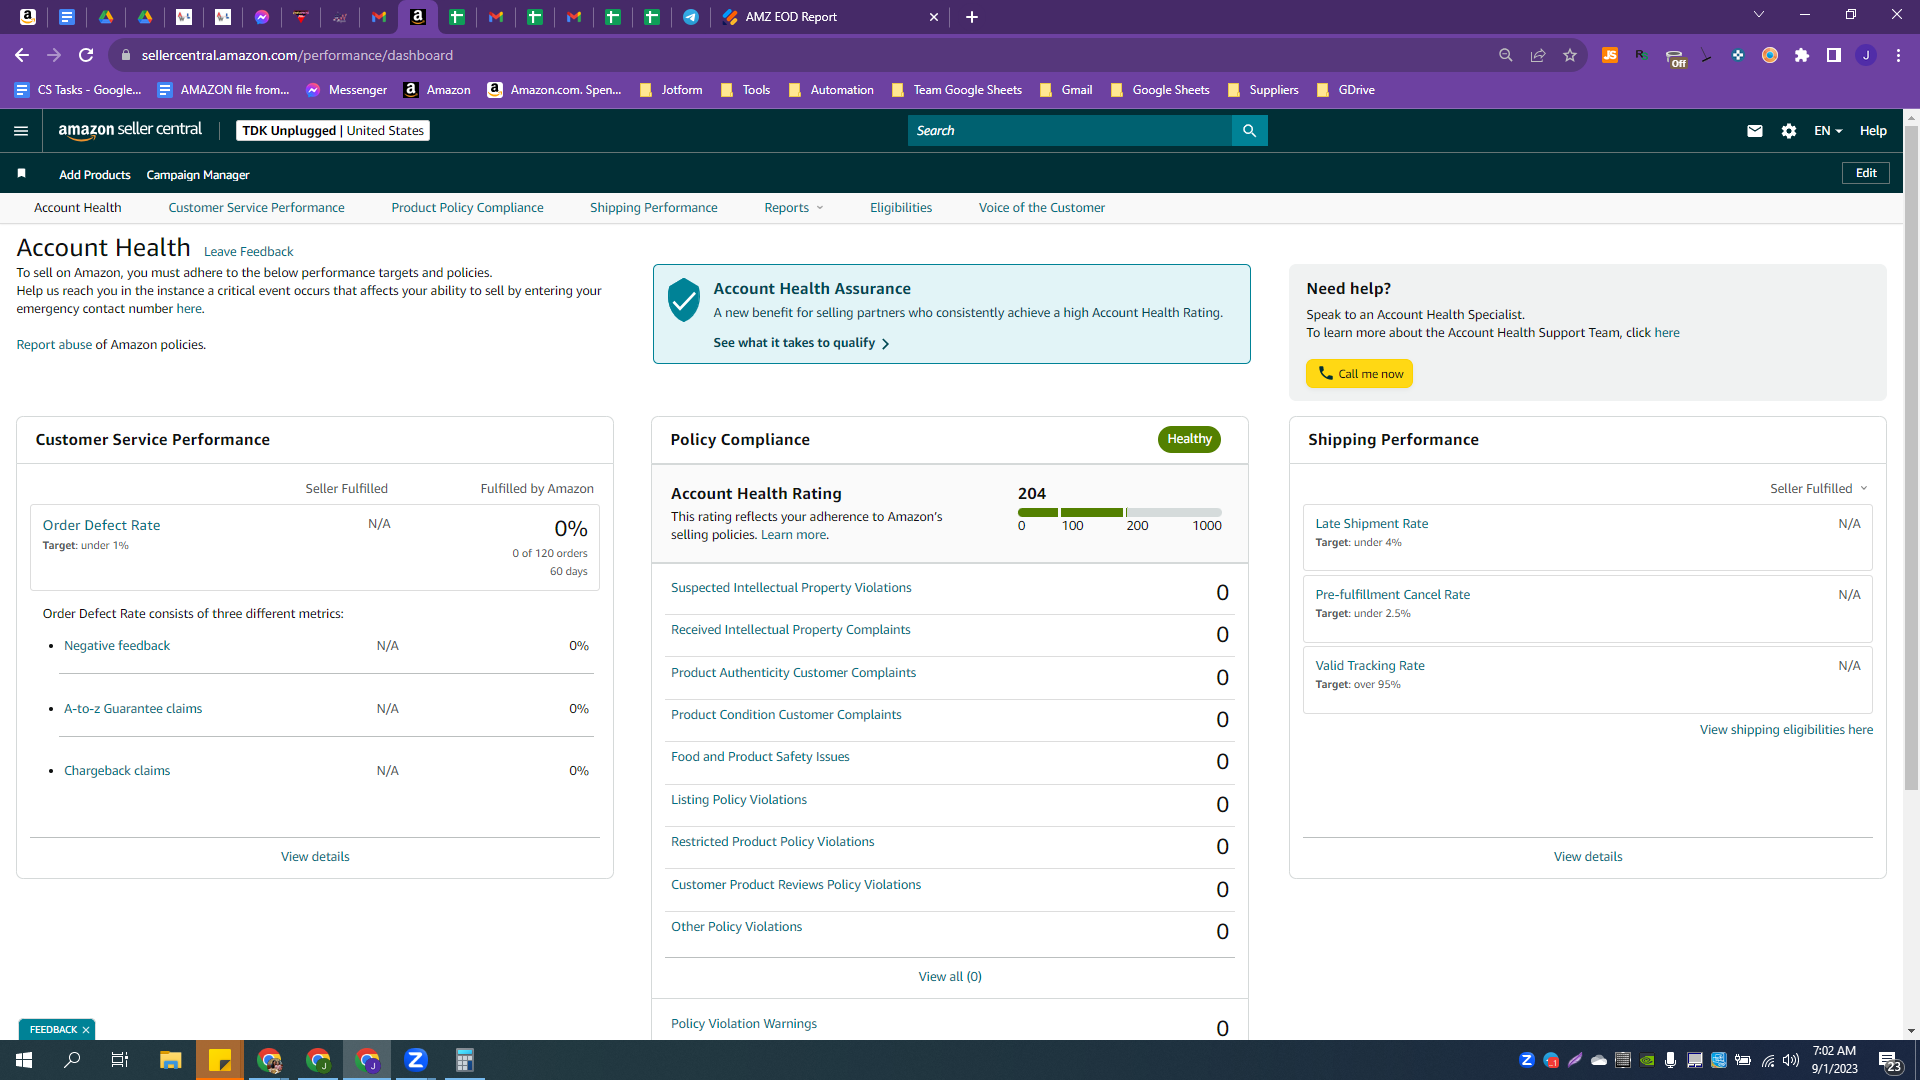This screenshot has width=1920, height=1080.
Task: Open the buyer messages envelope icon
Action: (1754, 131)
